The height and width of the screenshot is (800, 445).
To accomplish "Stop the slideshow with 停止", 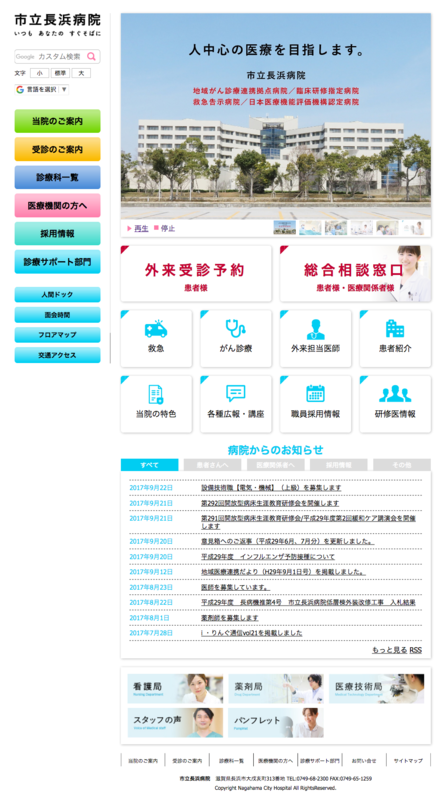I will (x=167, y=229).
